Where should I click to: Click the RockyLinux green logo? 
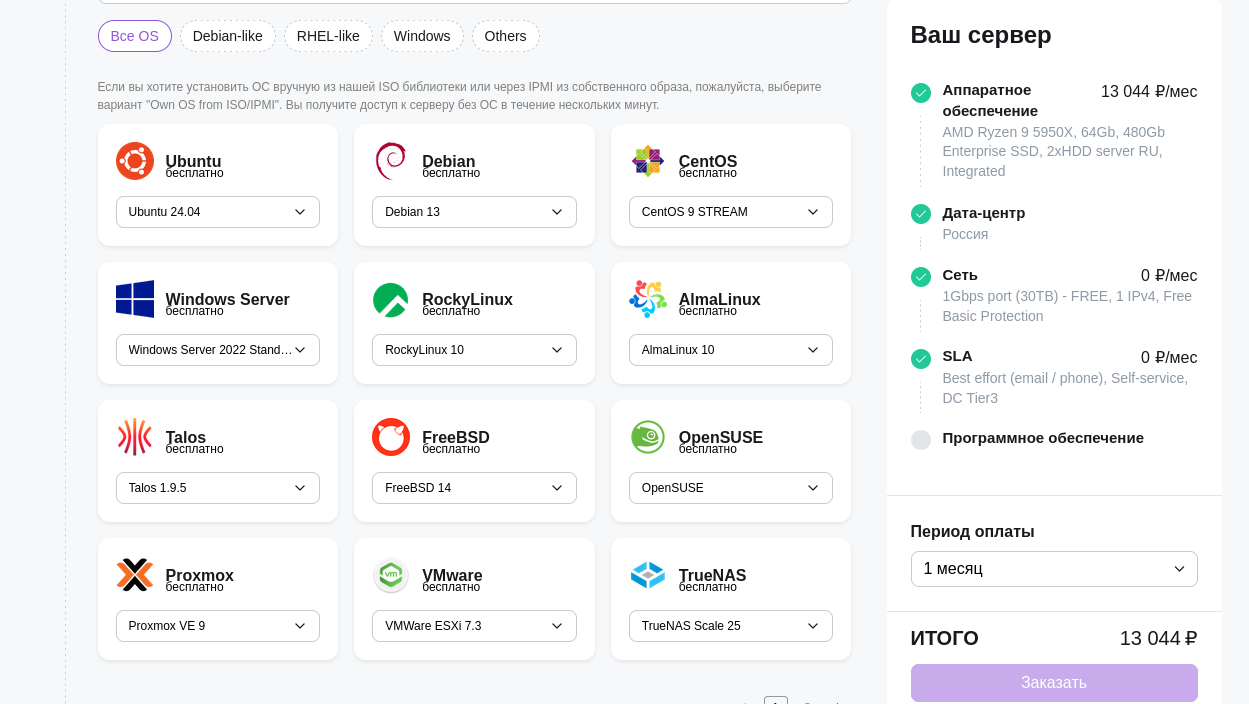[390, 299]
